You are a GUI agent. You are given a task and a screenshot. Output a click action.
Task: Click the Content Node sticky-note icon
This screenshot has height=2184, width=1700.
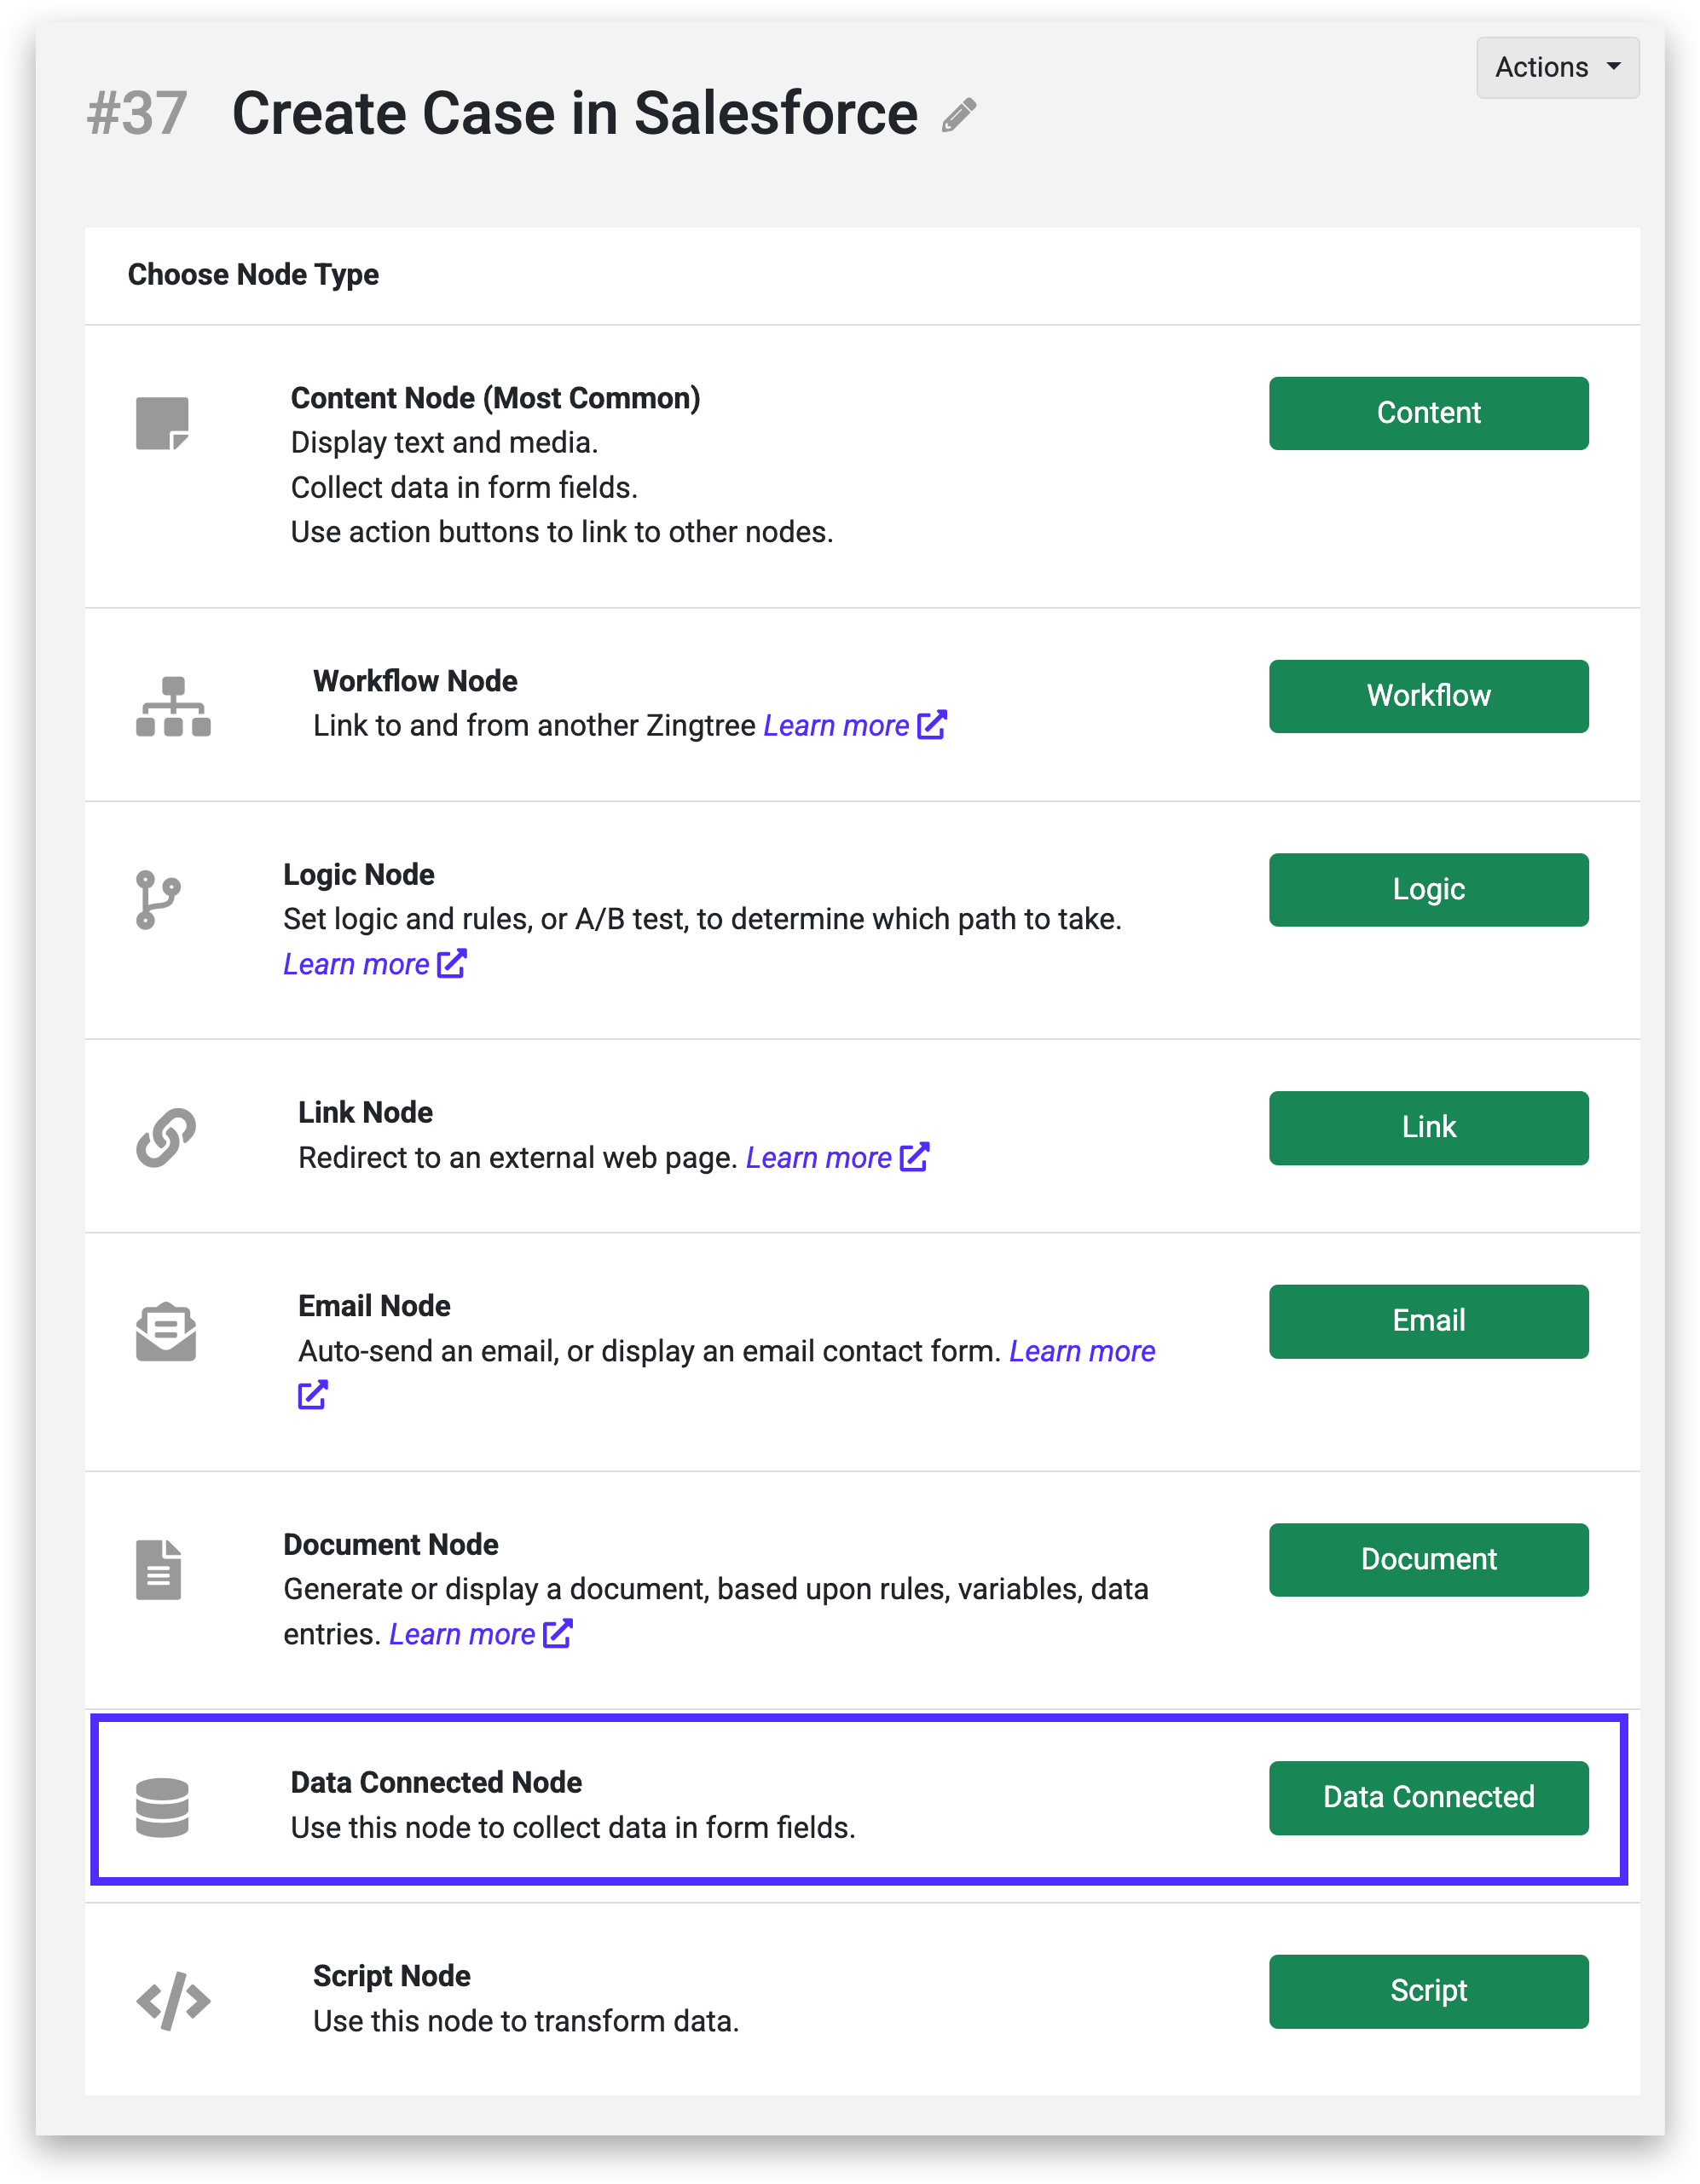tap(162, 423)
